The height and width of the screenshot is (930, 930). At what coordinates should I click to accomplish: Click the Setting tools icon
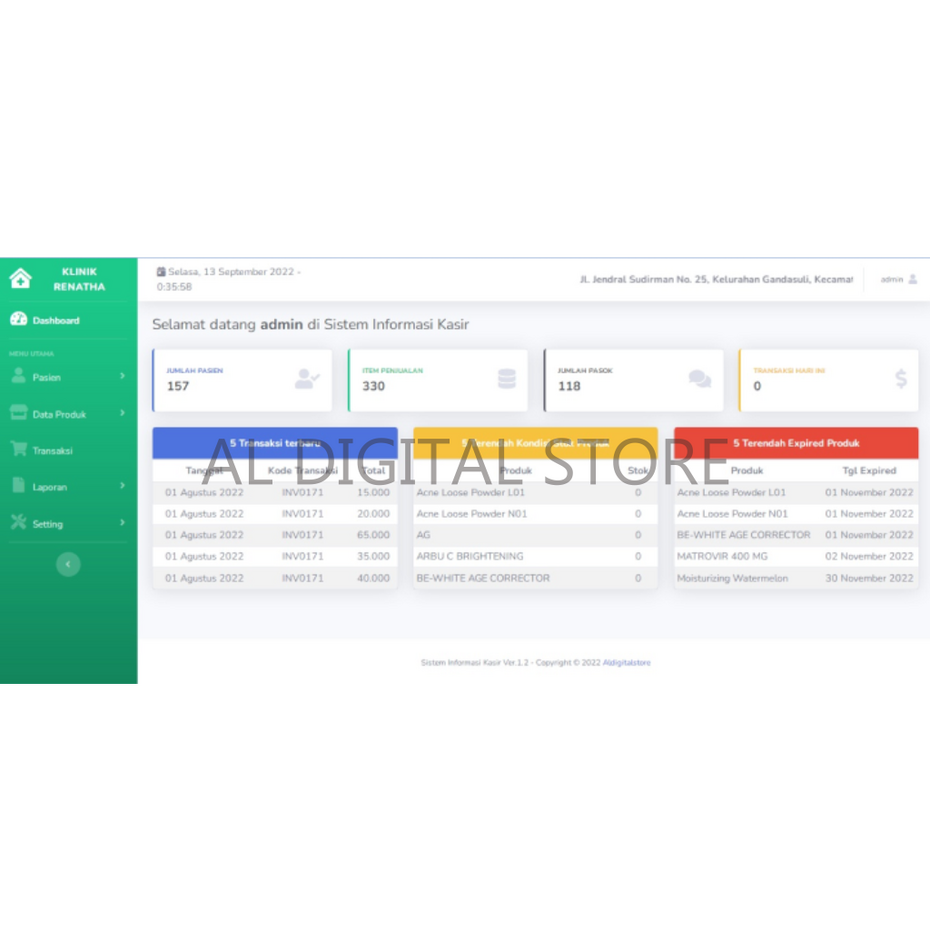pos(18,522)
